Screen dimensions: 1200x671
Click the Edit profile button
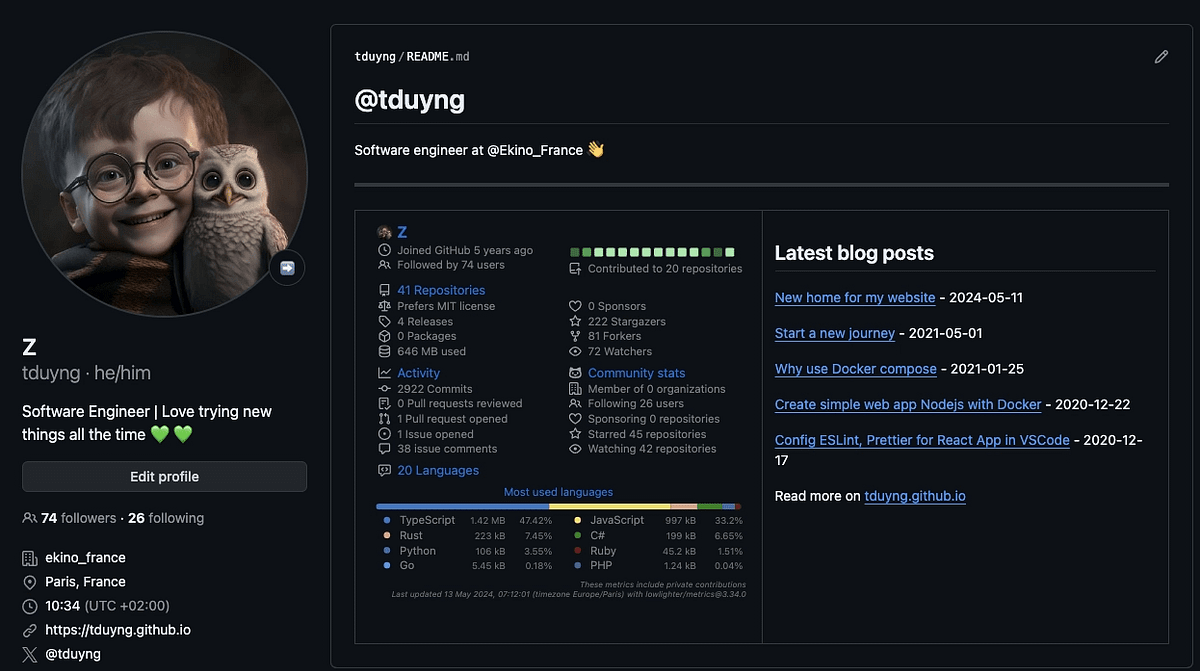click(x=163, y=476)
